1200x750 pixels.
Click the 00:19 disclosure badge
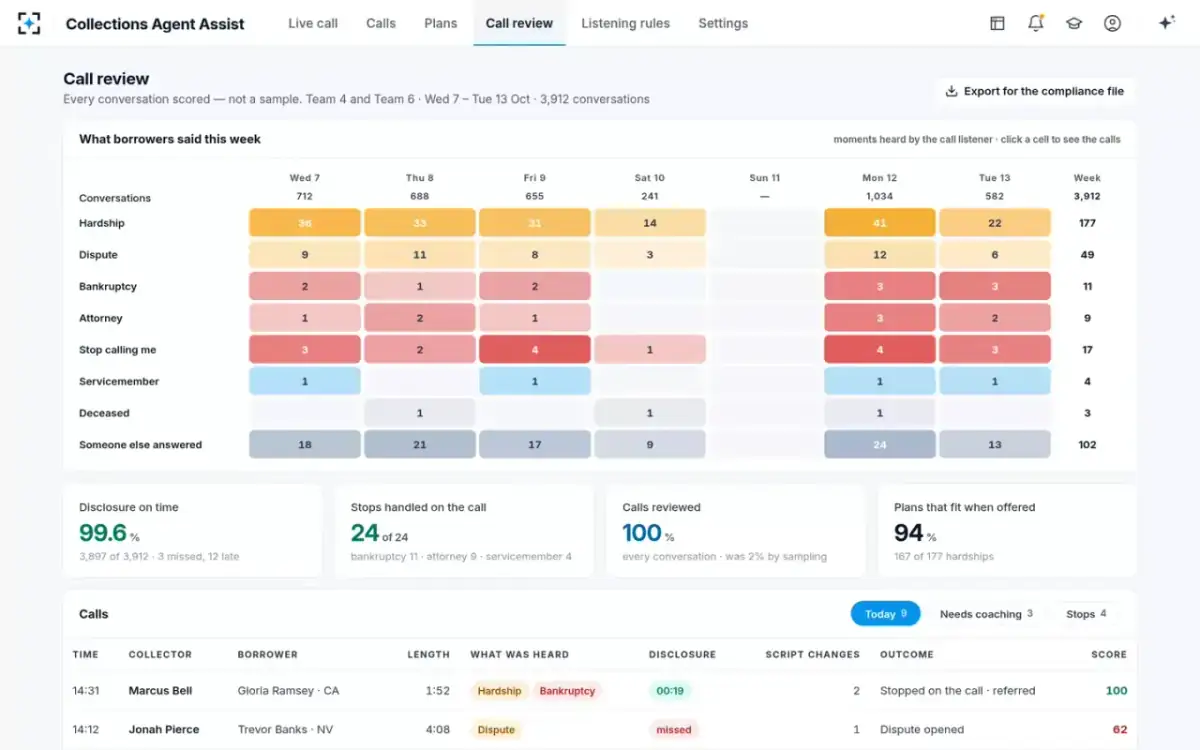tap(670, 691)
